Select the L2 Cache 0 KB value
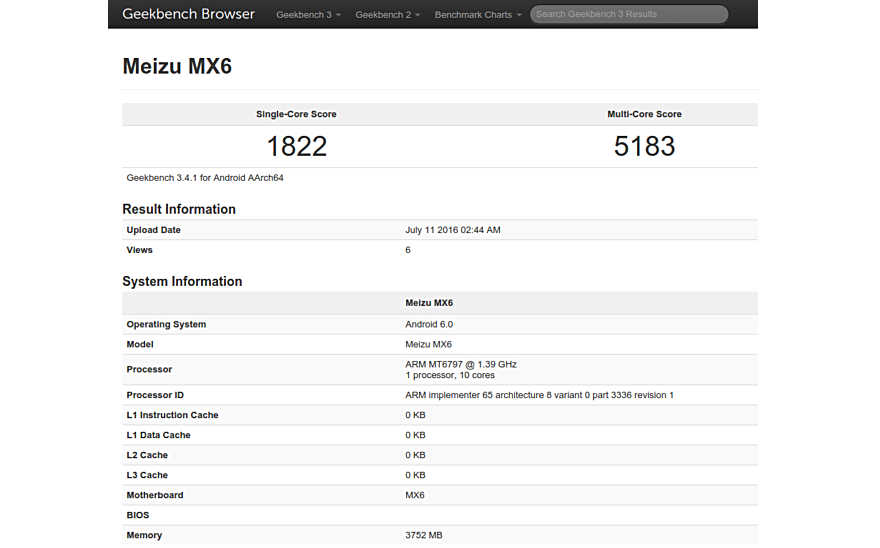This screenshot has height=548, width=880. (x=415, y=455)
